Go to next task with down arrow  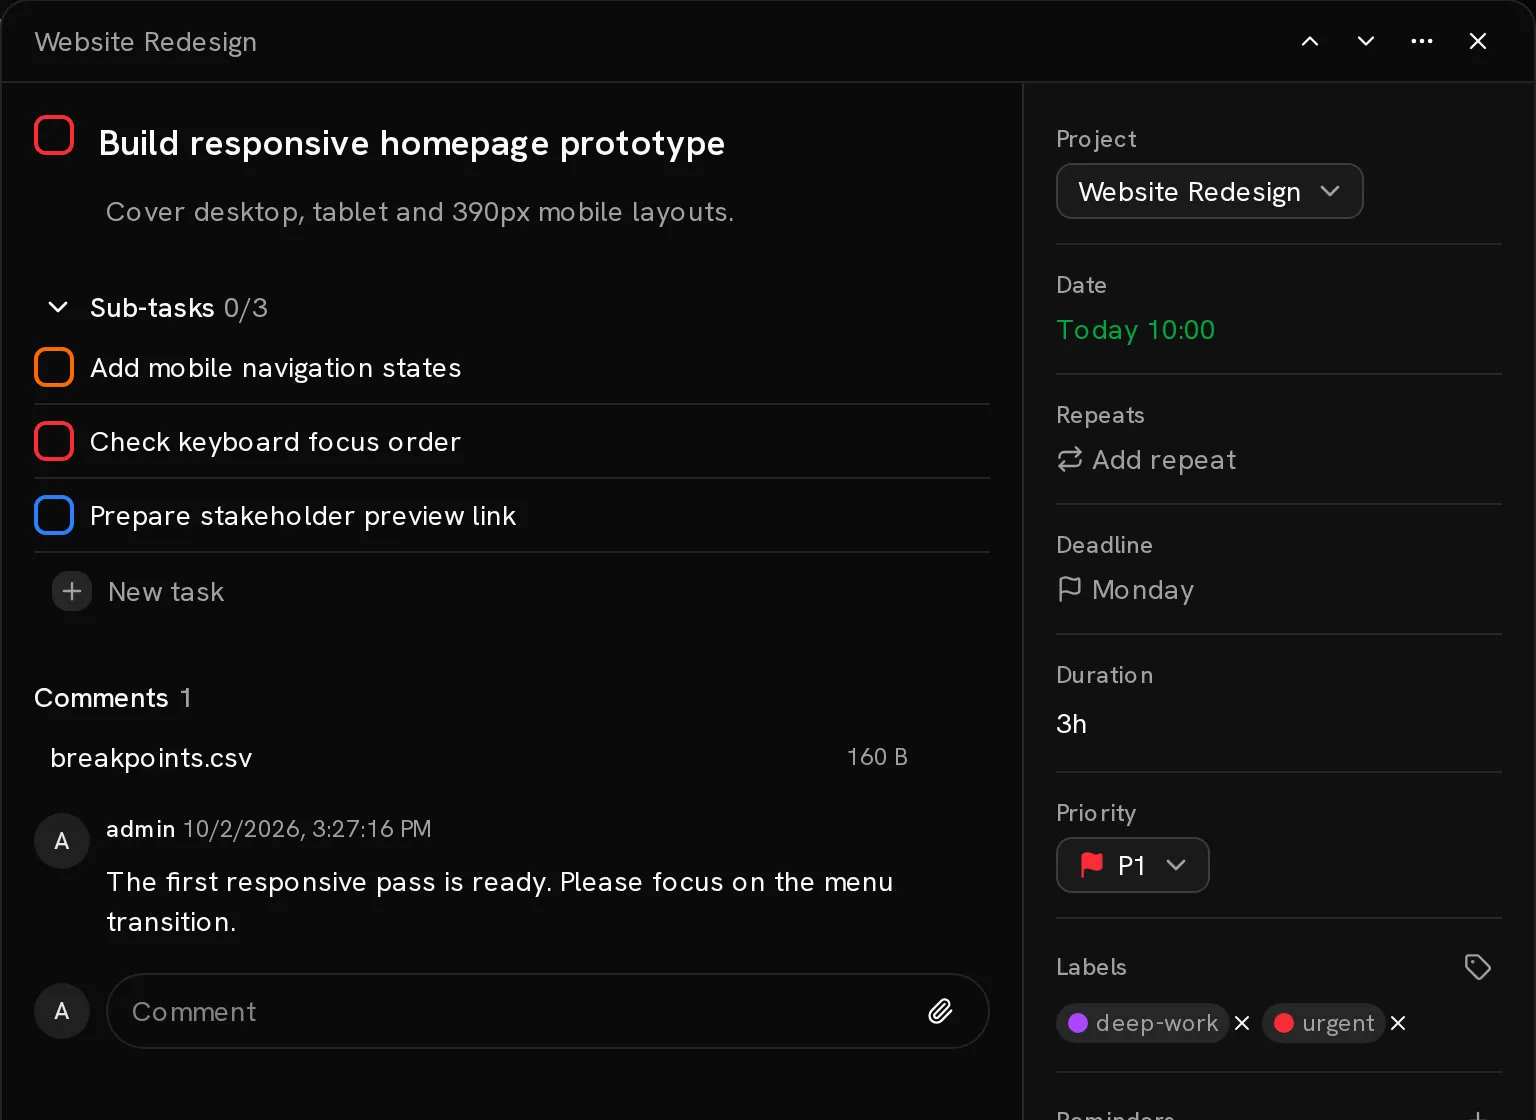pos(1366,41)
